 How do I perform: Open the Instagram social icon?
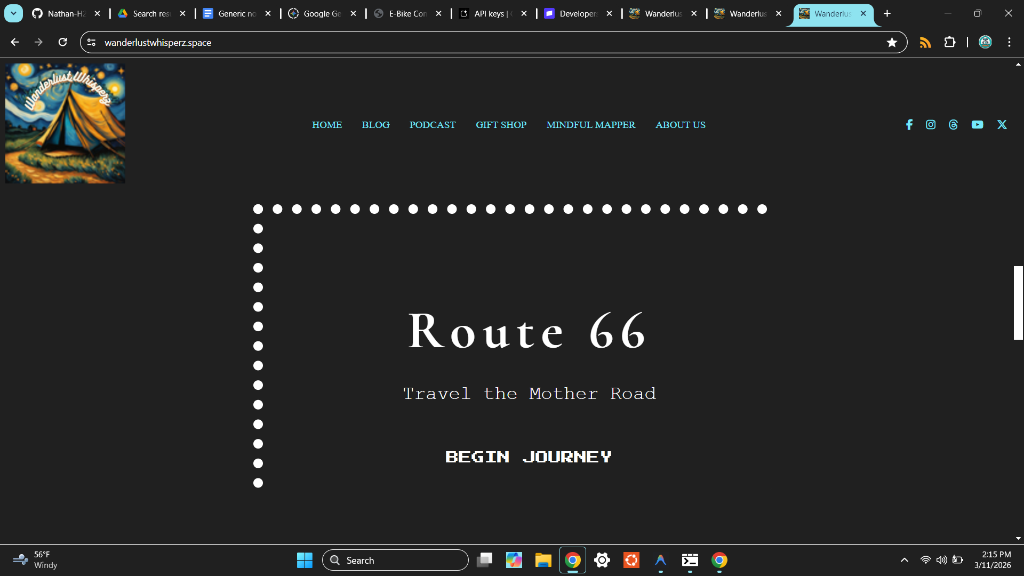[x=931, y=125]
